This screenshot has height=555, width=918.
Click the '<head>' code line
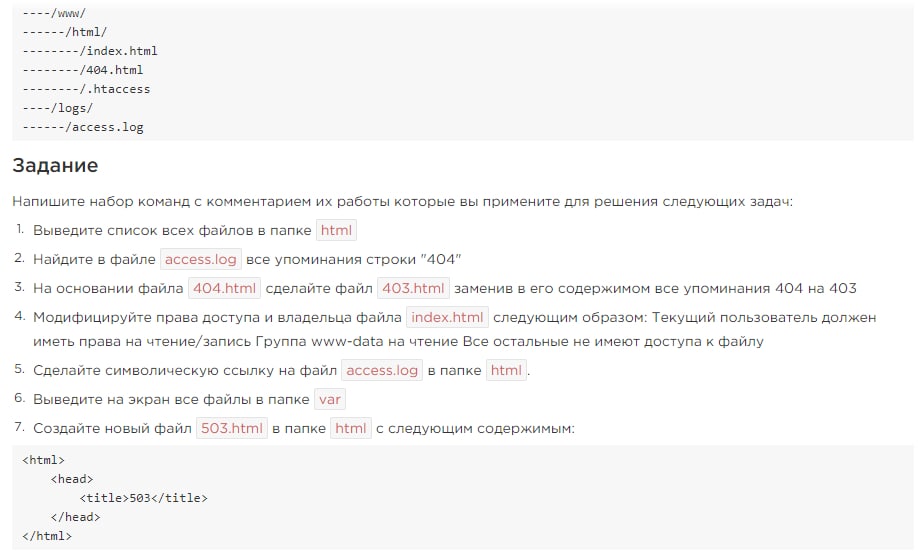click(72, 479)
